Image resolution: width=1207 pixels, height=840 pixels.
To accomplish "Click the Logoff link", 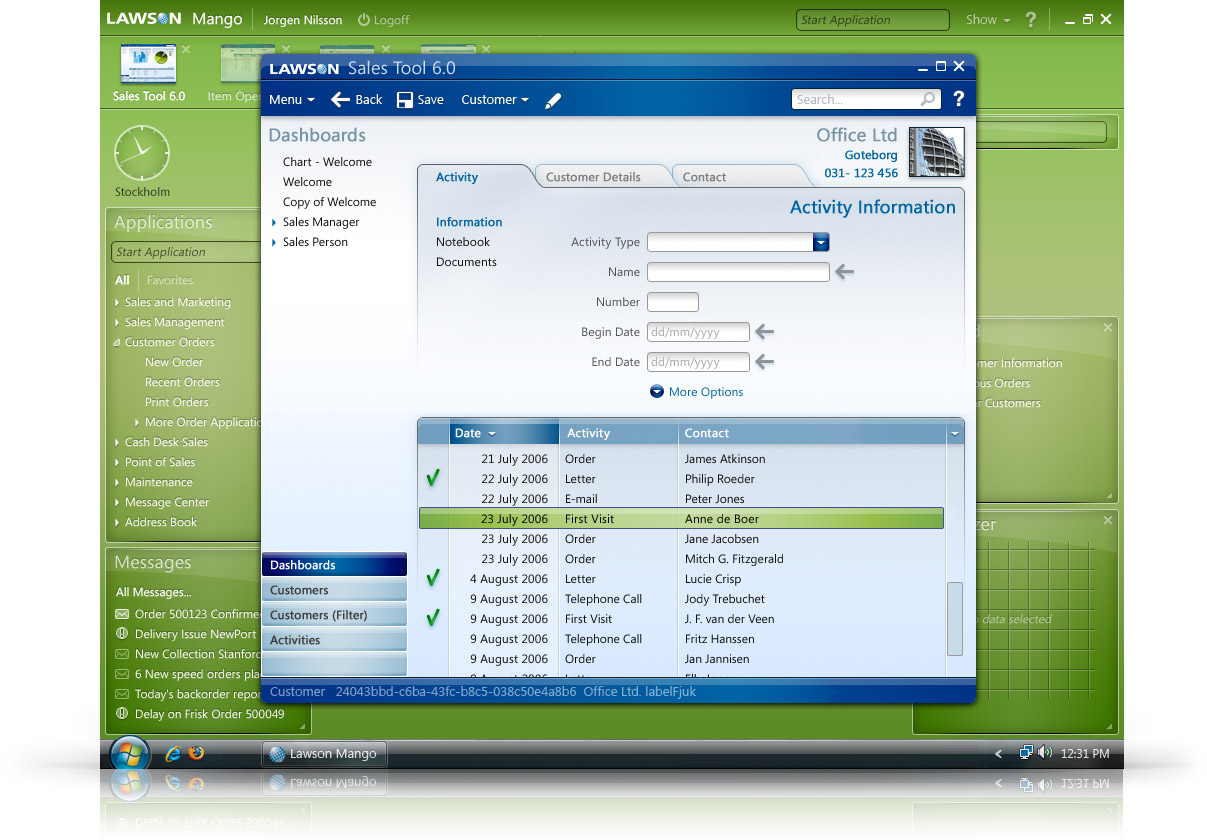I will tap(384, 20).
